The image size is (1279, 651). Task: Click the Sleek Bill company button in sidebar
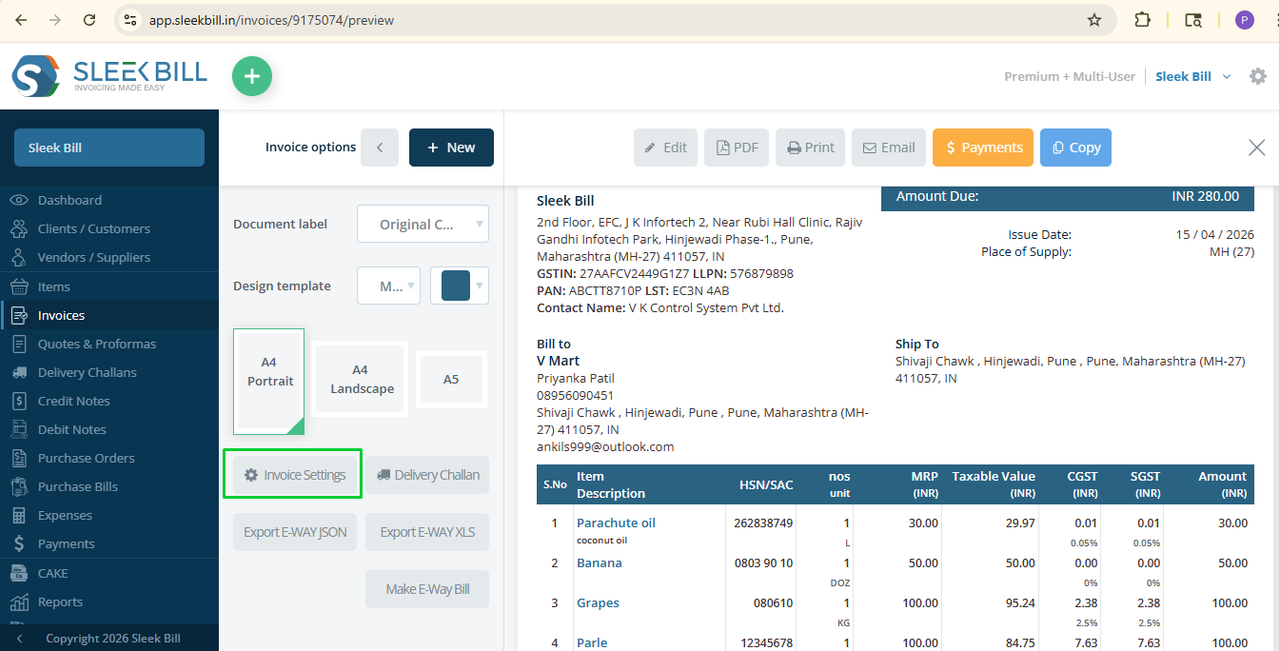click(x=109, y=147)
